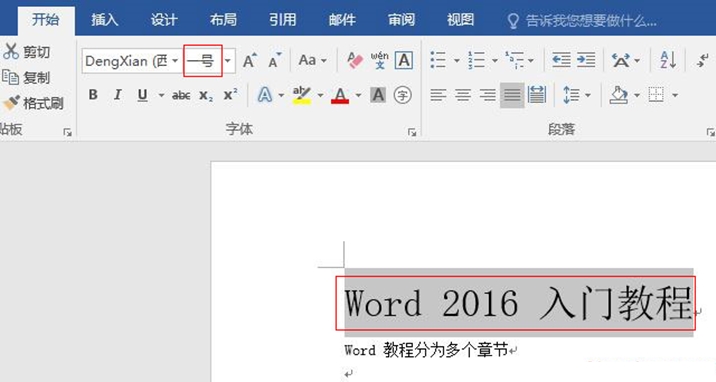The width and height of the screenshot is (716, 382).
Task: Open the 审阅 (Review) tab
Action: pyautogui.click(x=401, y=20)
